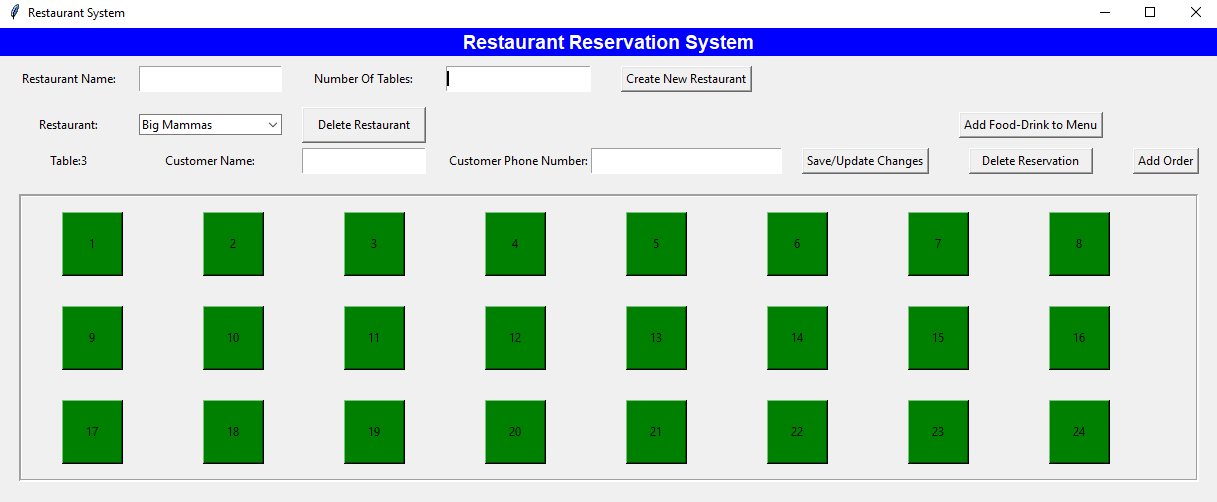Maximize the Restaurant System window

click(1150, 13)
